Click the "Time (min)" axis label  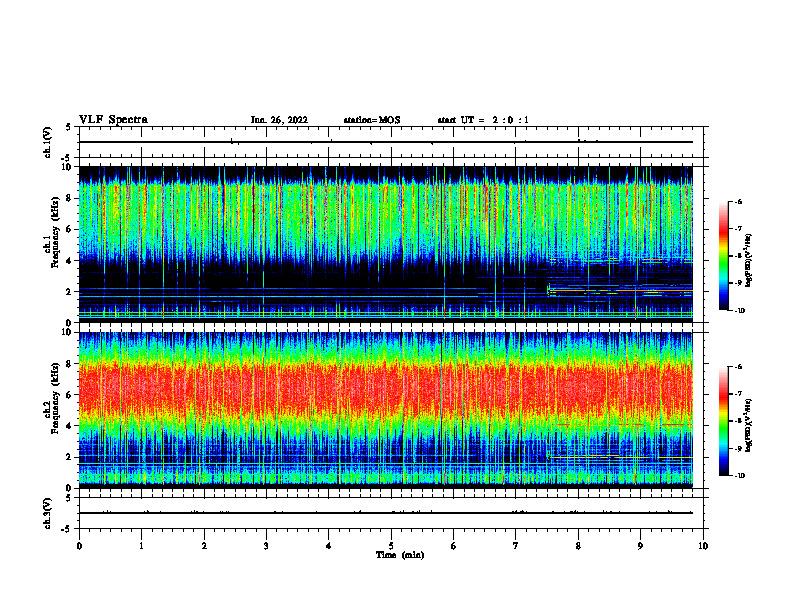tap(400, 555)
